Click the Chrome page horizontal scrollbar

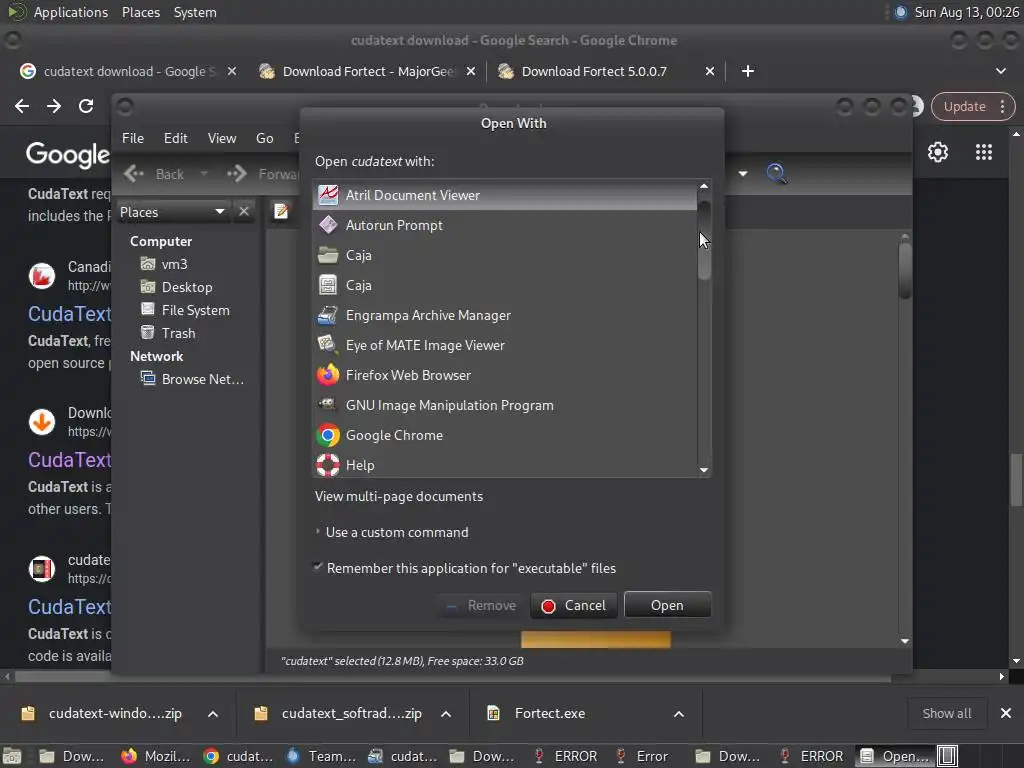[453, 677]
